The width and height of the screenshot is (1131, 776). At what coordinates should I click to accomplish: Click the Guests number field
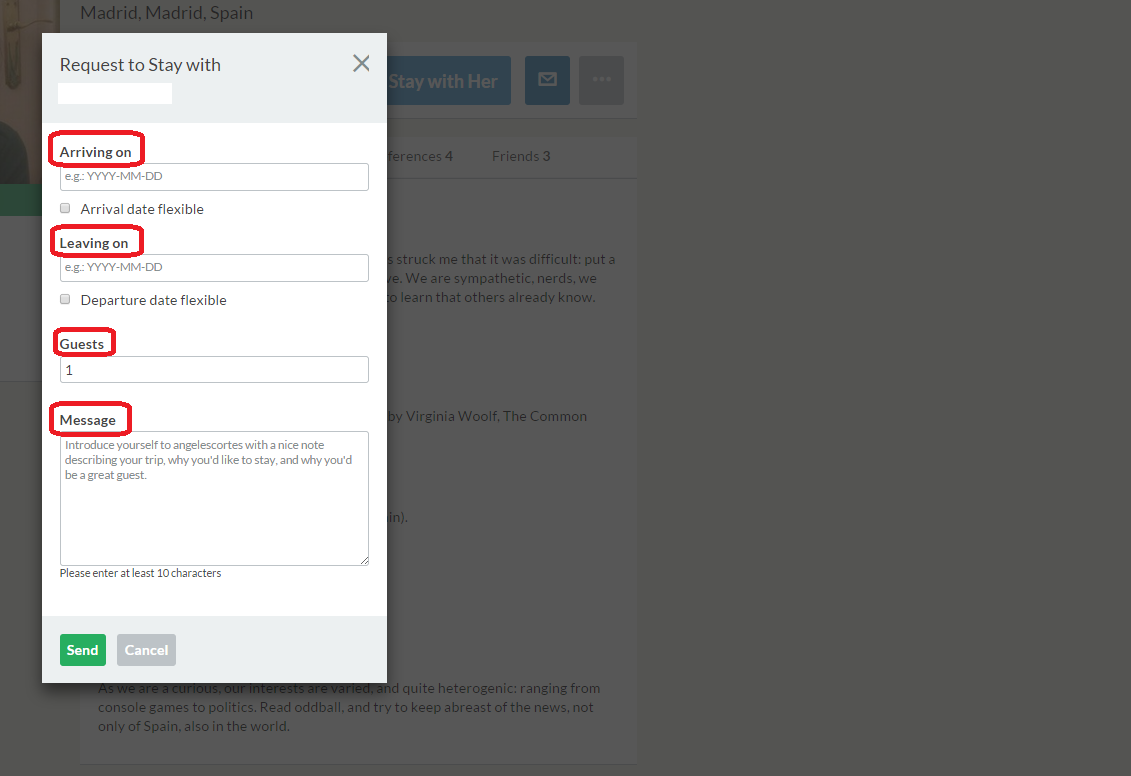(x=214, y=369)
